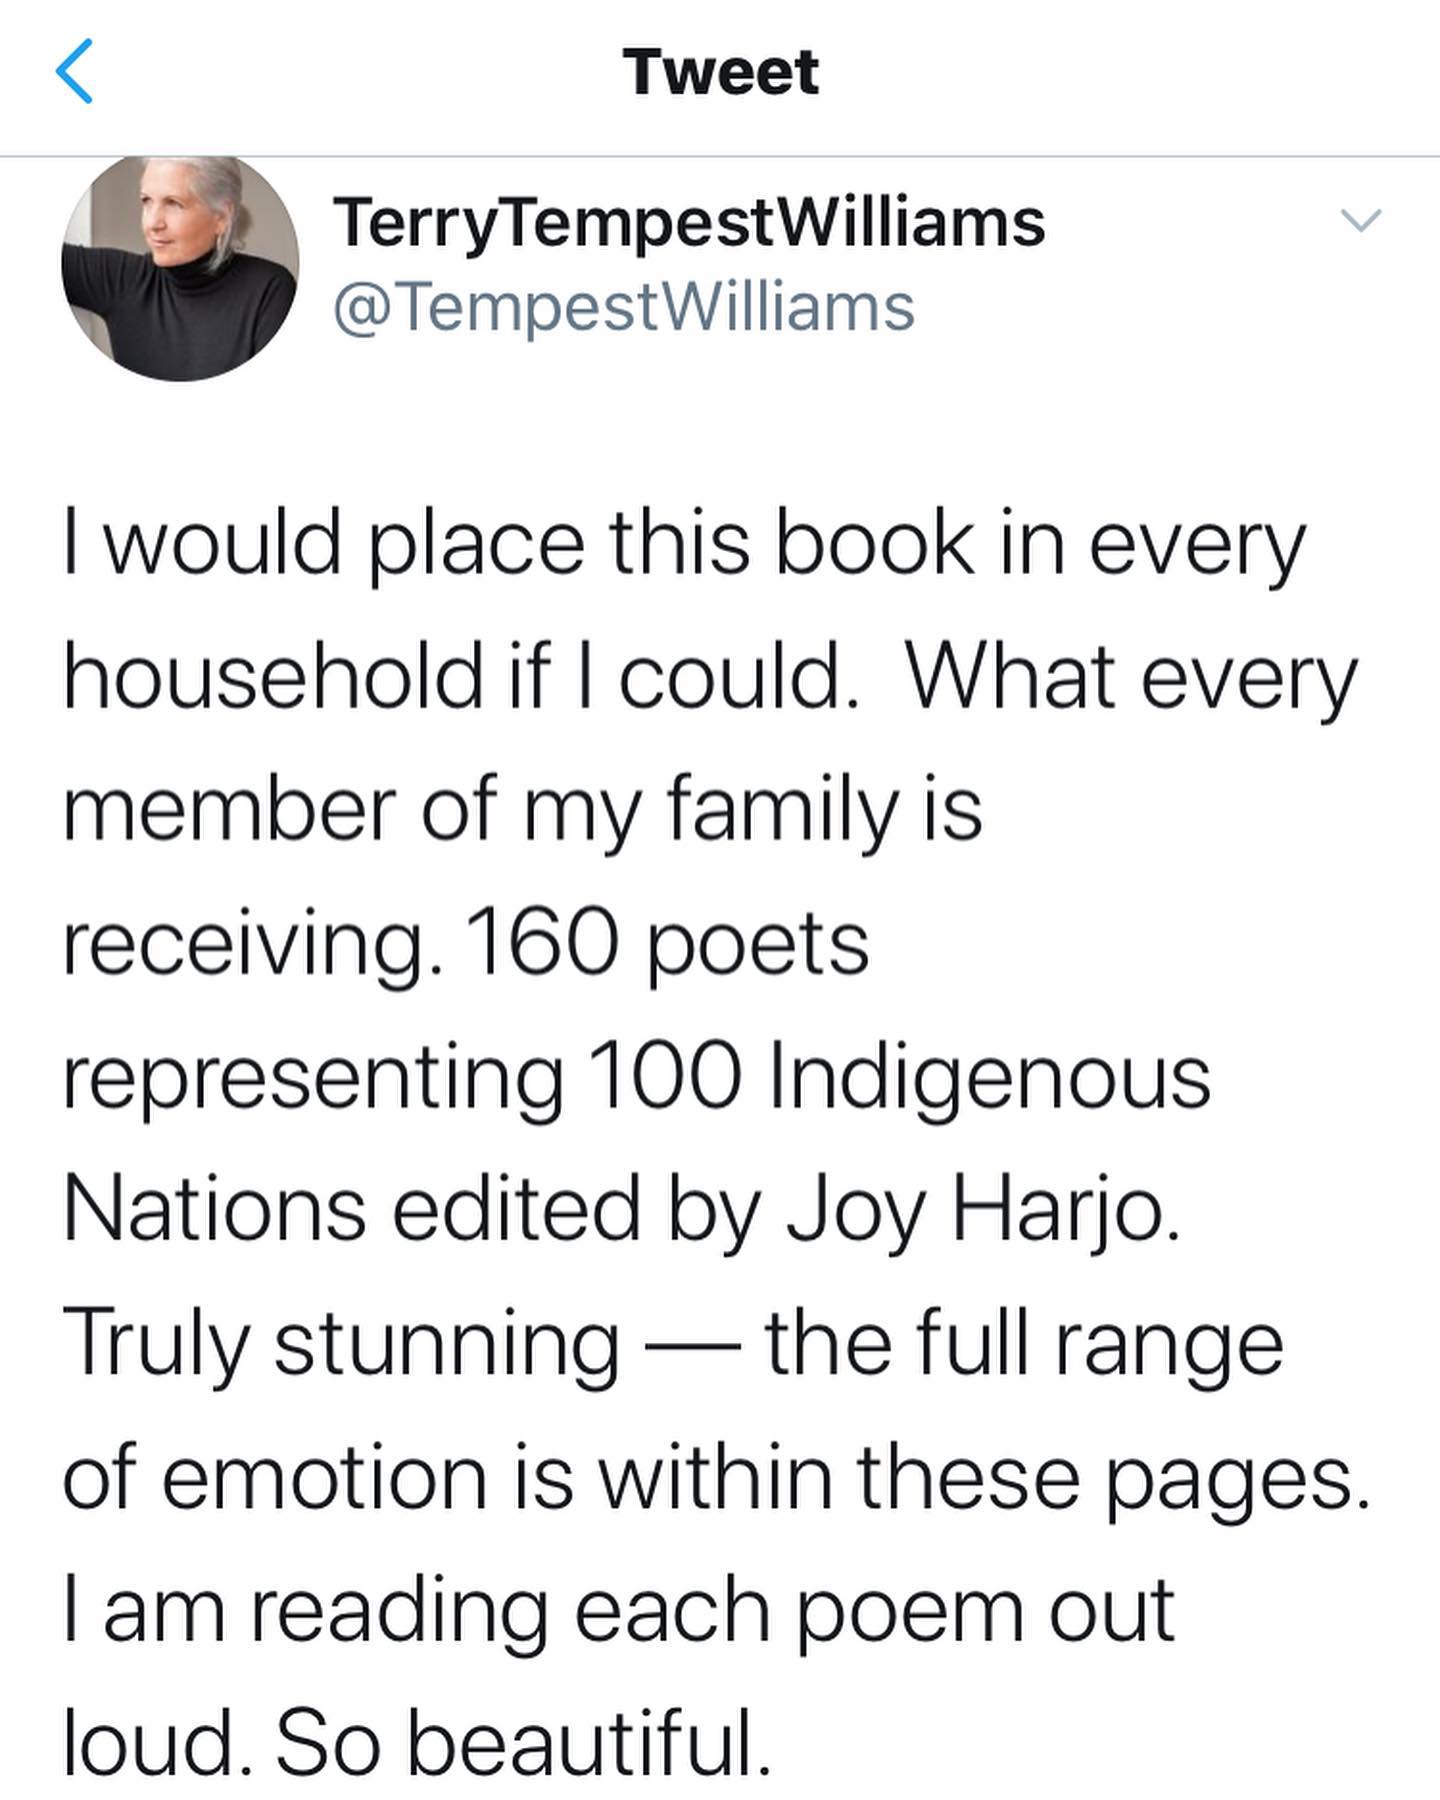Click the Tweet header title

coord(720,72)
